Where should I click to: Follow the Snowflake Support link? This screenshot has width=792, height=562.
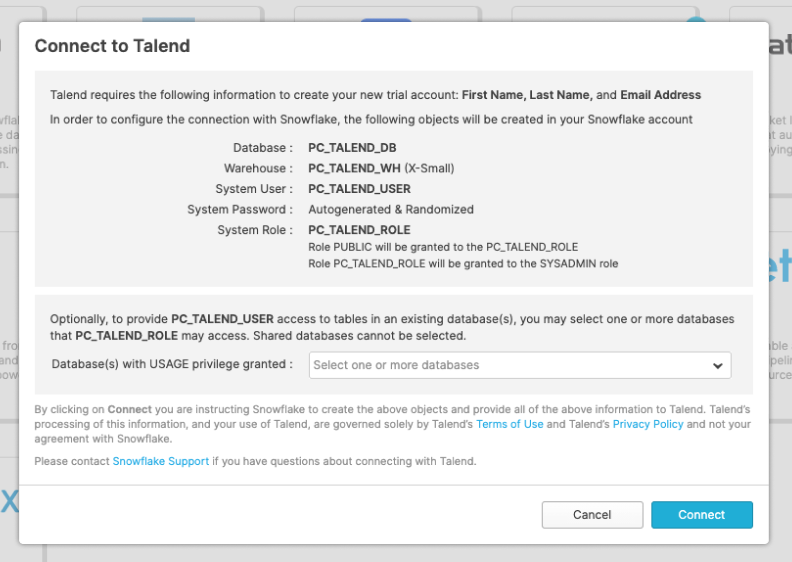[161, 461]
